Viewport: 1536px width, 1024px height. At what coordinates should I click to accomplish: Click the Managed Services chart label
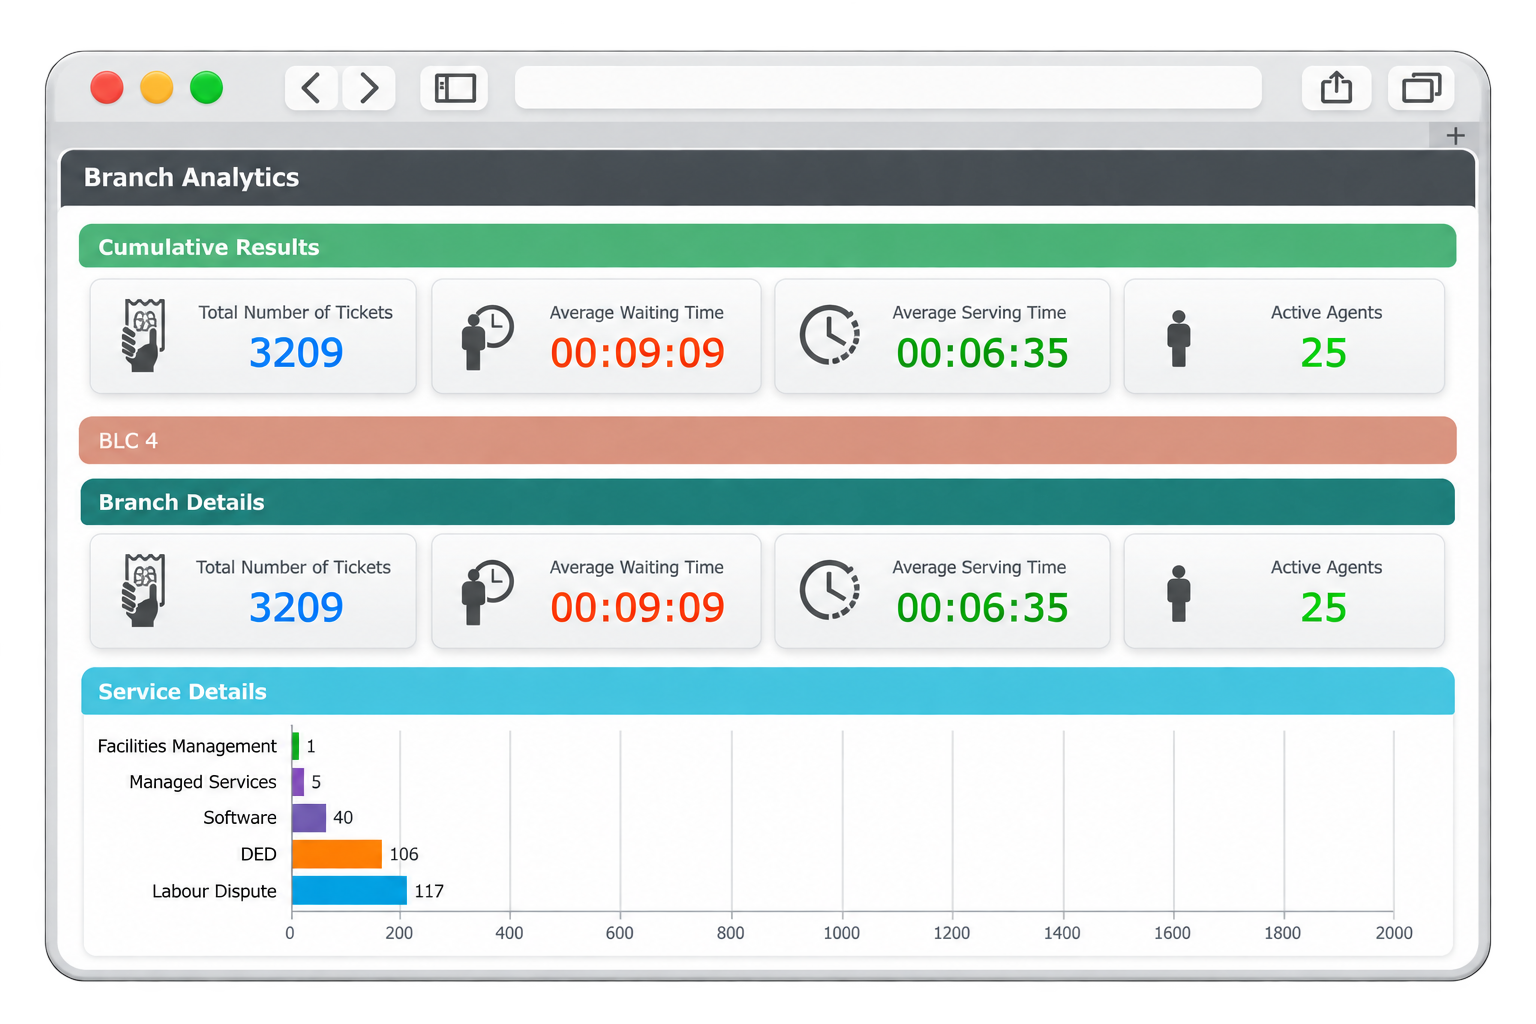click(203, 782)
